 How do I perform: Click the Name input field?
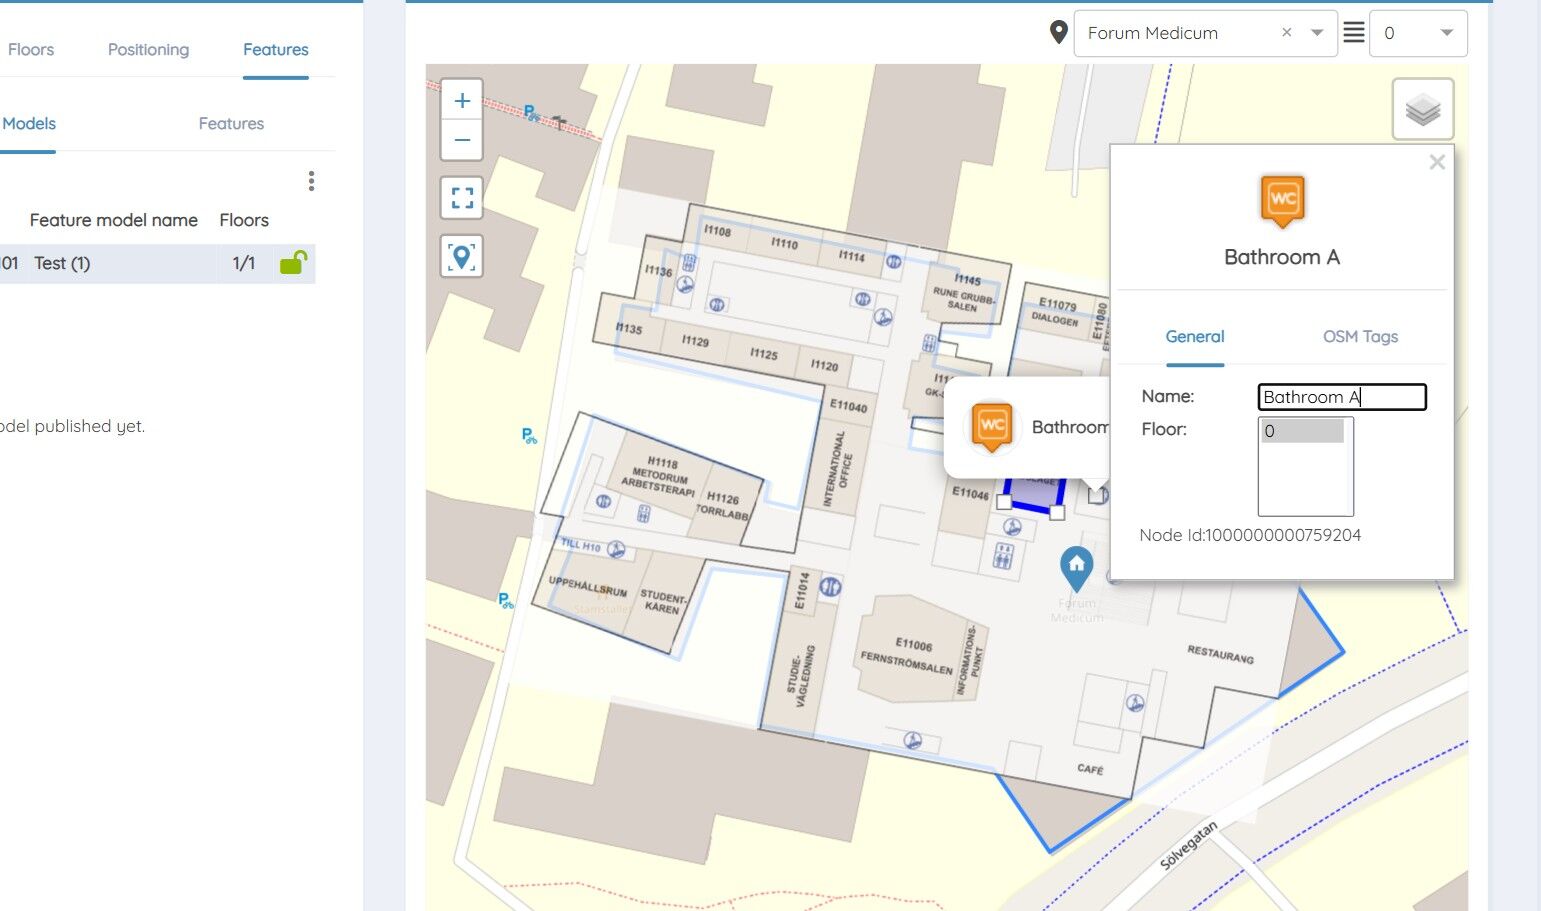click(1342, 397)
